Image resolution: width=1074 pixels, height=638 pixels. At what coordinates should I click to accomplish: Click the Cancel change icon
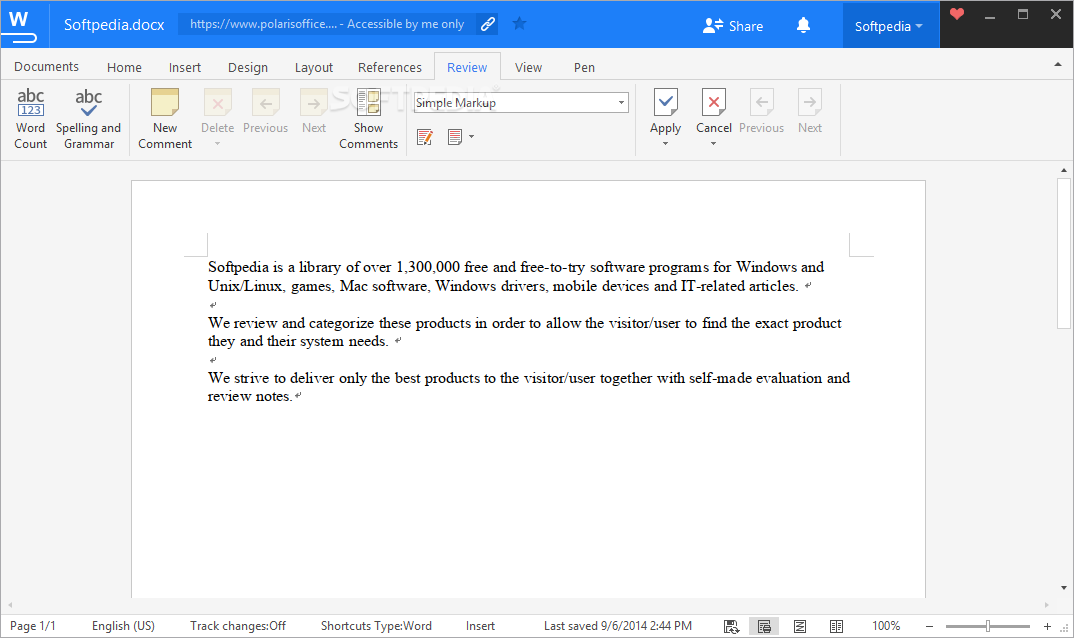point(714,103)
